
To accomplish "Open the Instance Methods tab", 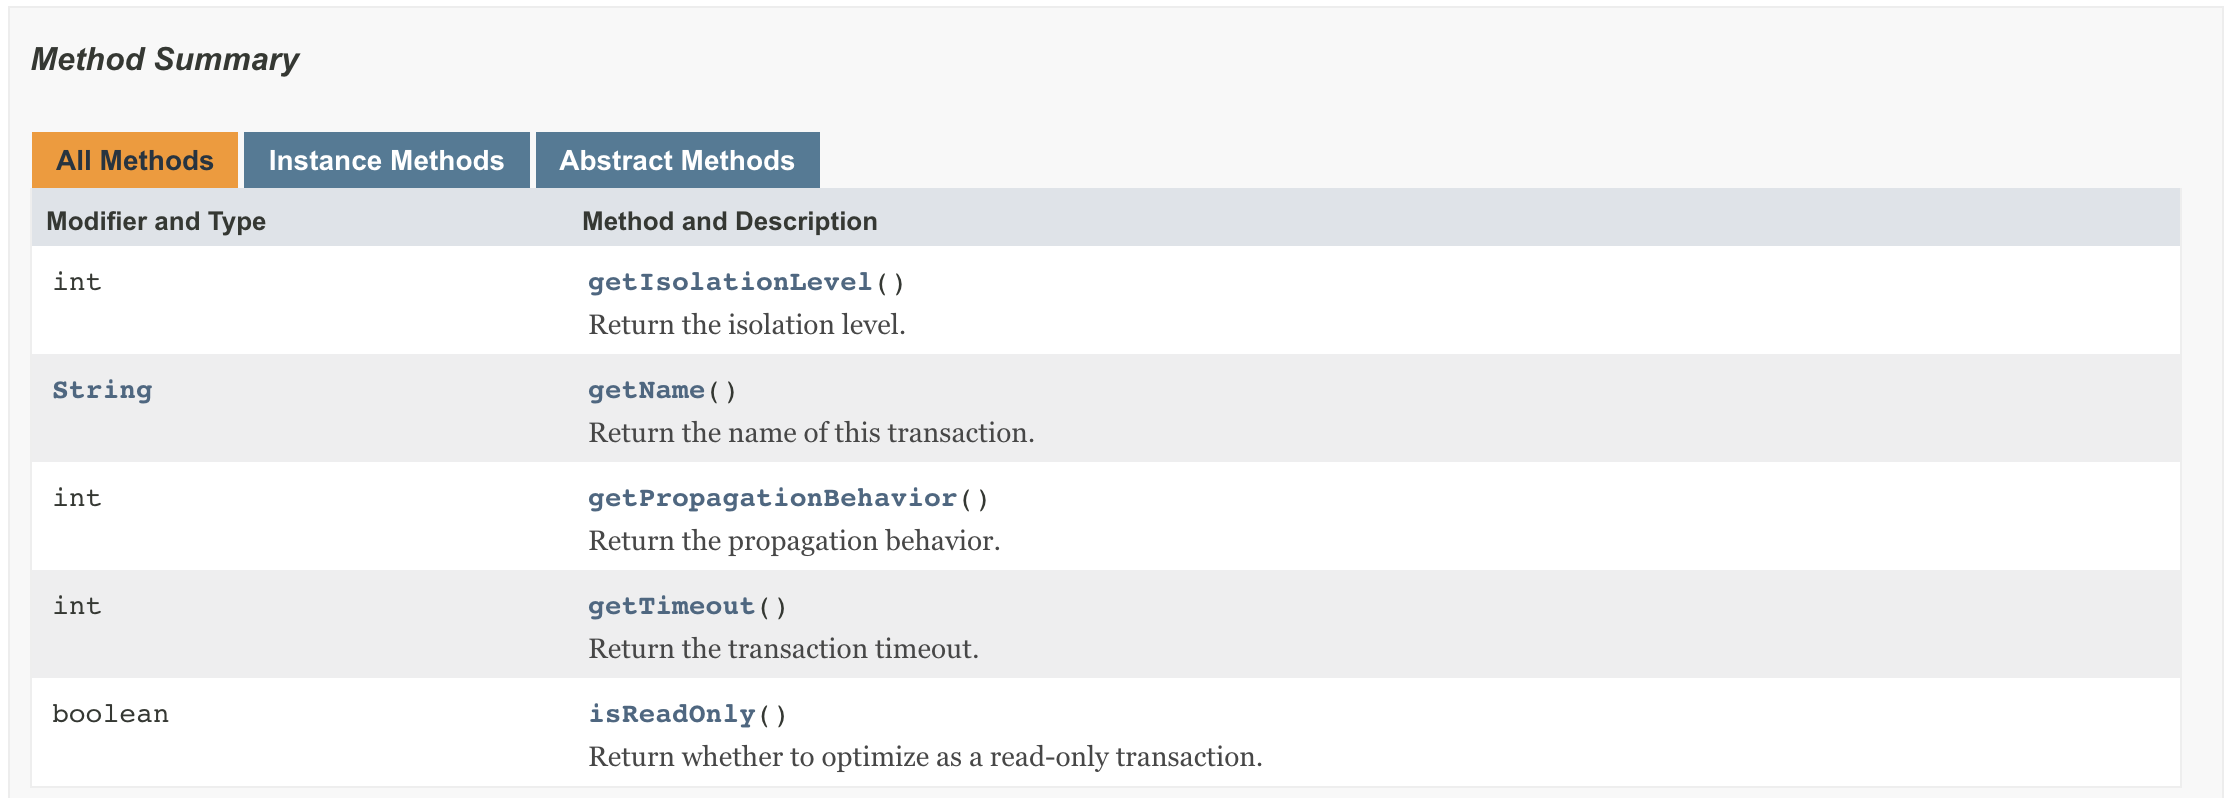I will point(386,160).
